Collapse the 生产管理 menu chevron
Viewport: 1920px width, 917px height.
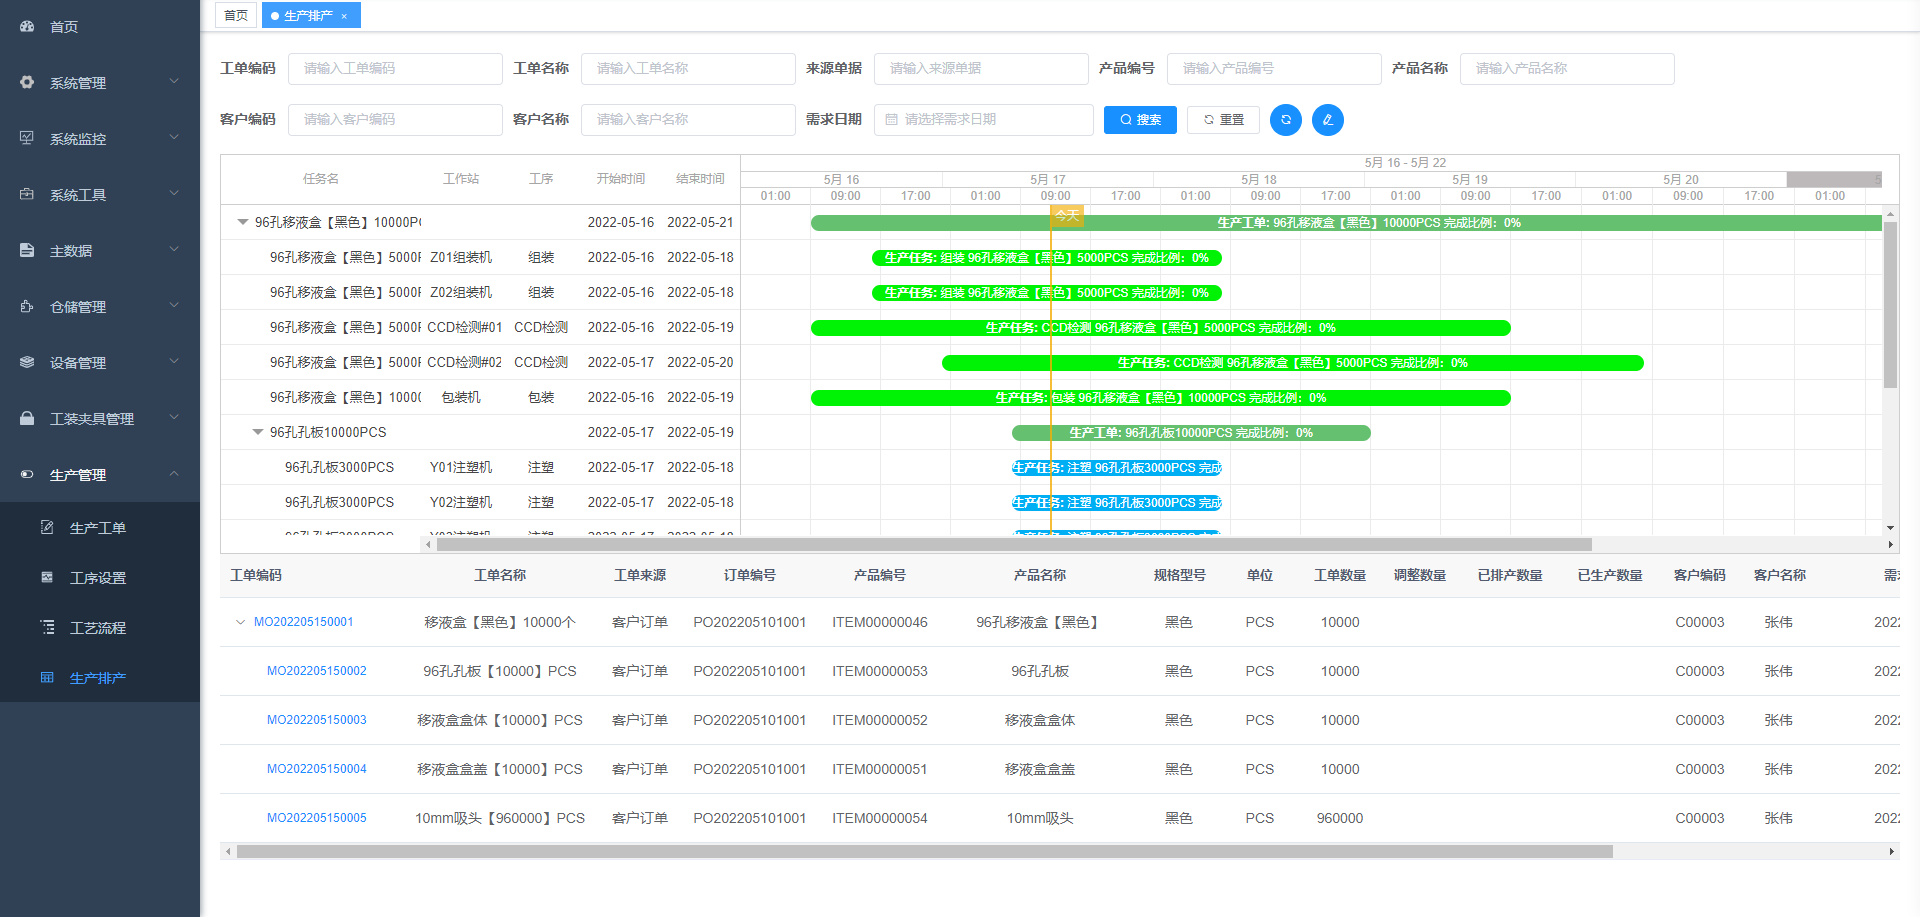[x=174, y=474]
